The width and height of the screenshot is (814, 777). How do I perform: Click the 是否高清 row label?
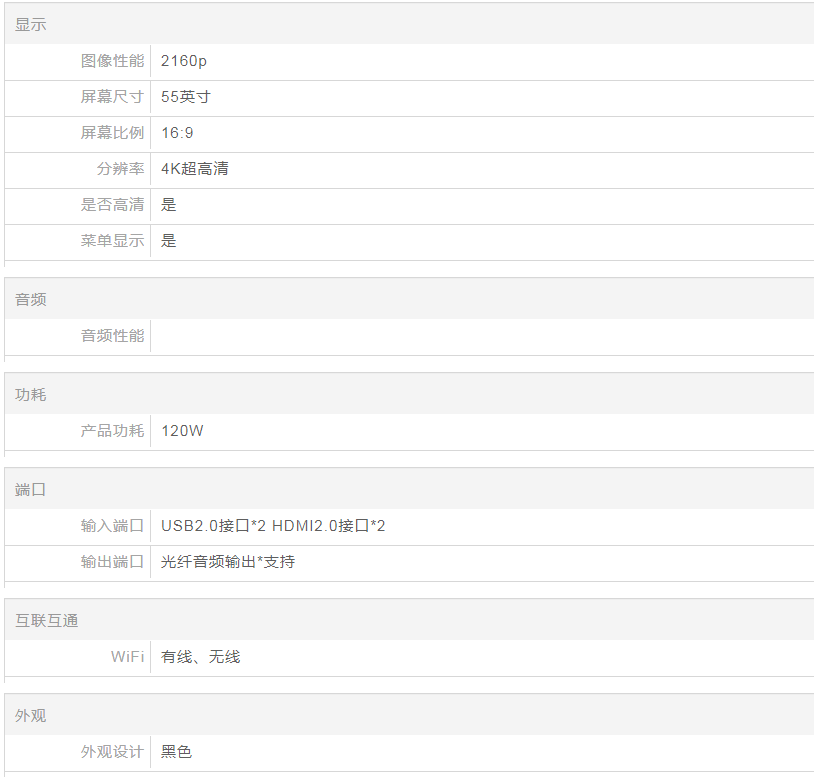[112, 205]
